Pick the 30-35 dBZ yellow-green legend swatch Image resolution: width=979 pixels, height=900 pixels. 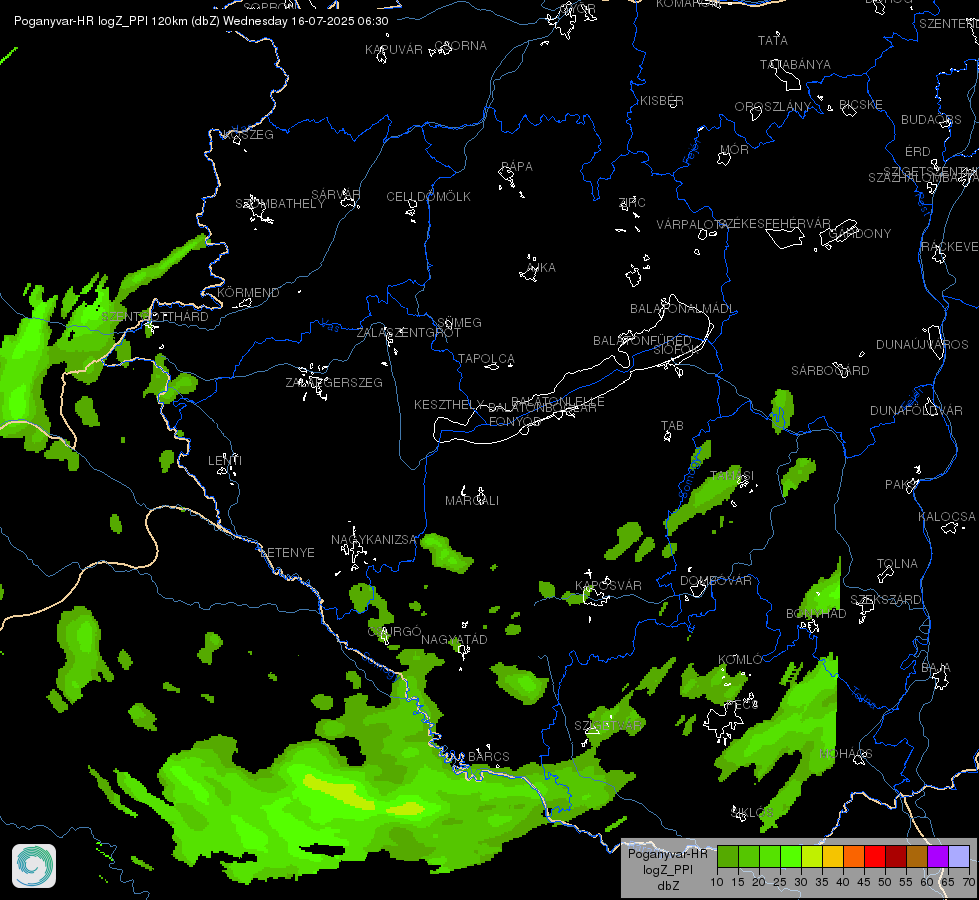click(812, 857)
